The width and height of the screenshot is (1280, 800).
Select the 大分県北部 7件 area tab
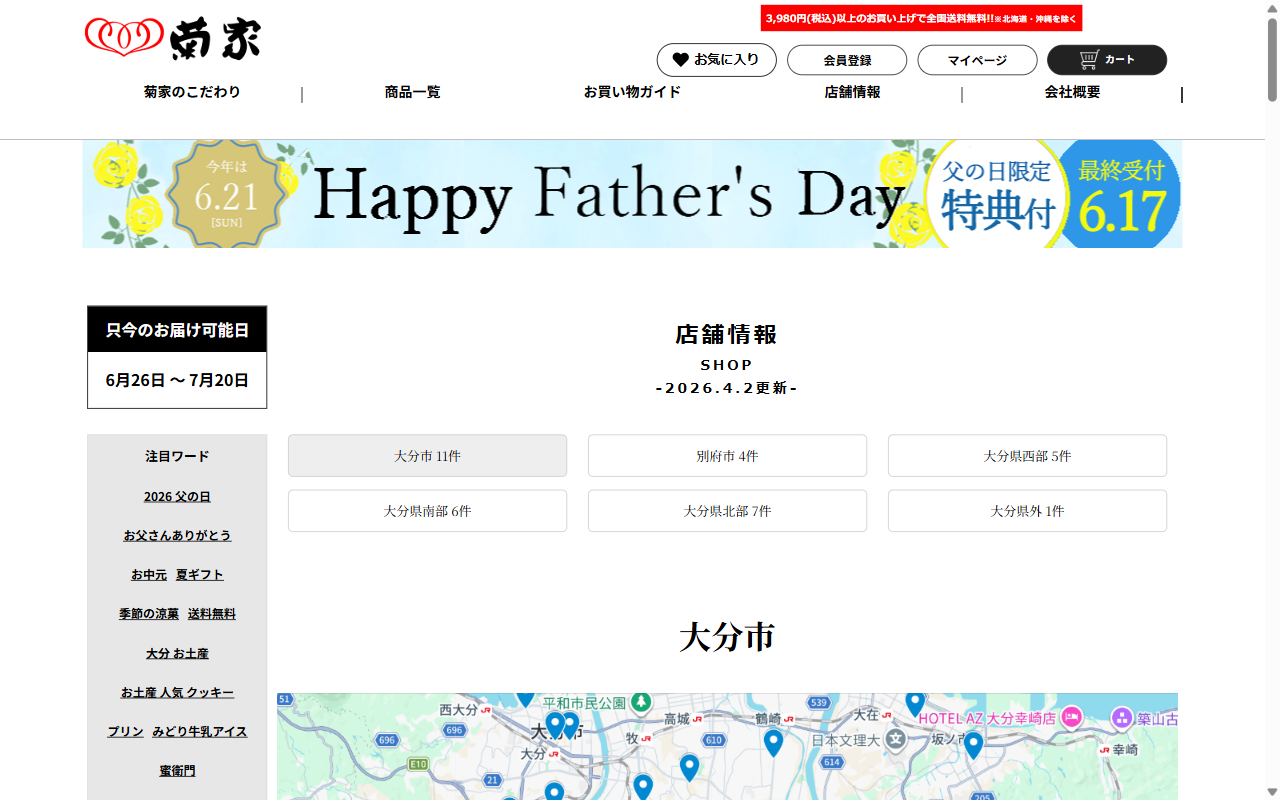click(727, 511)
